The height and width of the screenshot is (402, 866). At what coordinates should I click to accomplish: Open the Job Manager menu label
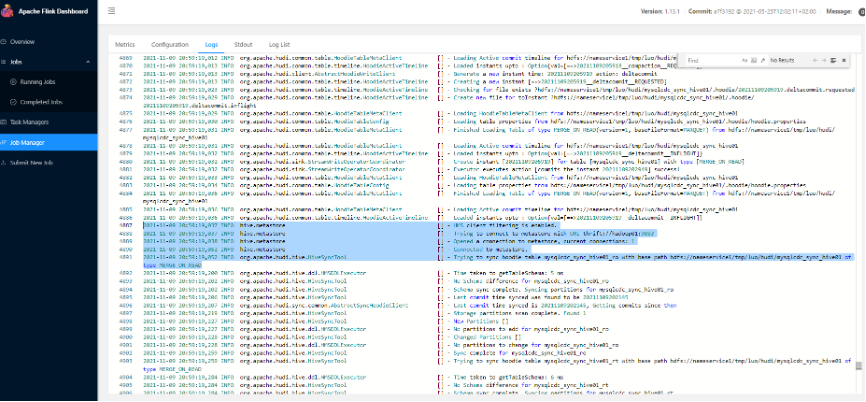pos(28,142)
